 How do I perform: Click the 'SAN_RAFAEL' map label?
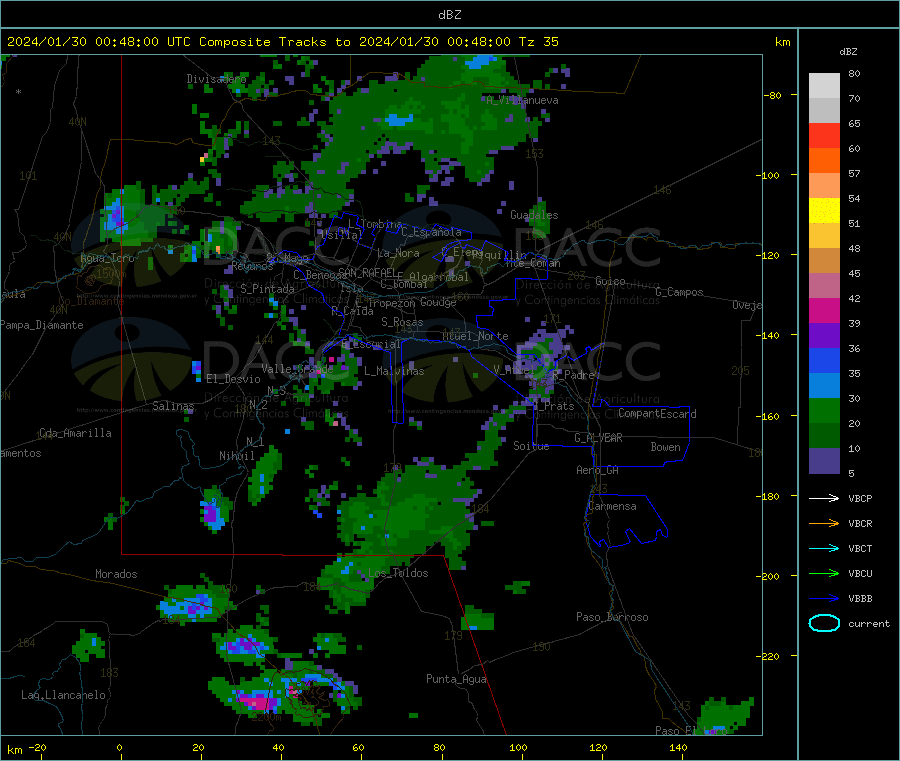coord(366,272)
